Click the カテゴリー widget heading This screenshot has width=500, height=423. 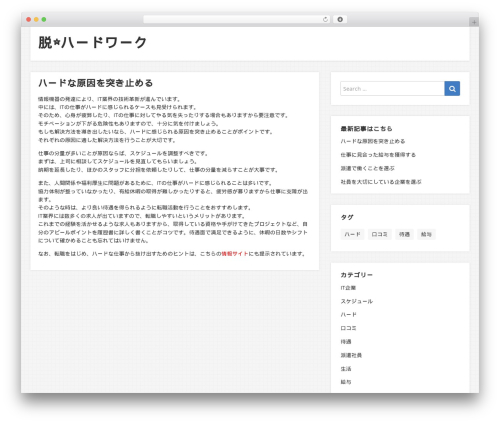pos(356,275)
